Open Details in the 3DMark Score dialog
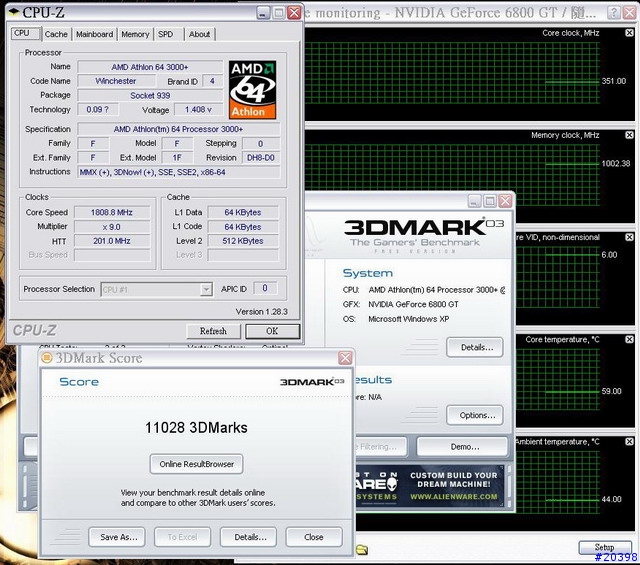This screenshot has height=565, width=640. tap(250, 537)
